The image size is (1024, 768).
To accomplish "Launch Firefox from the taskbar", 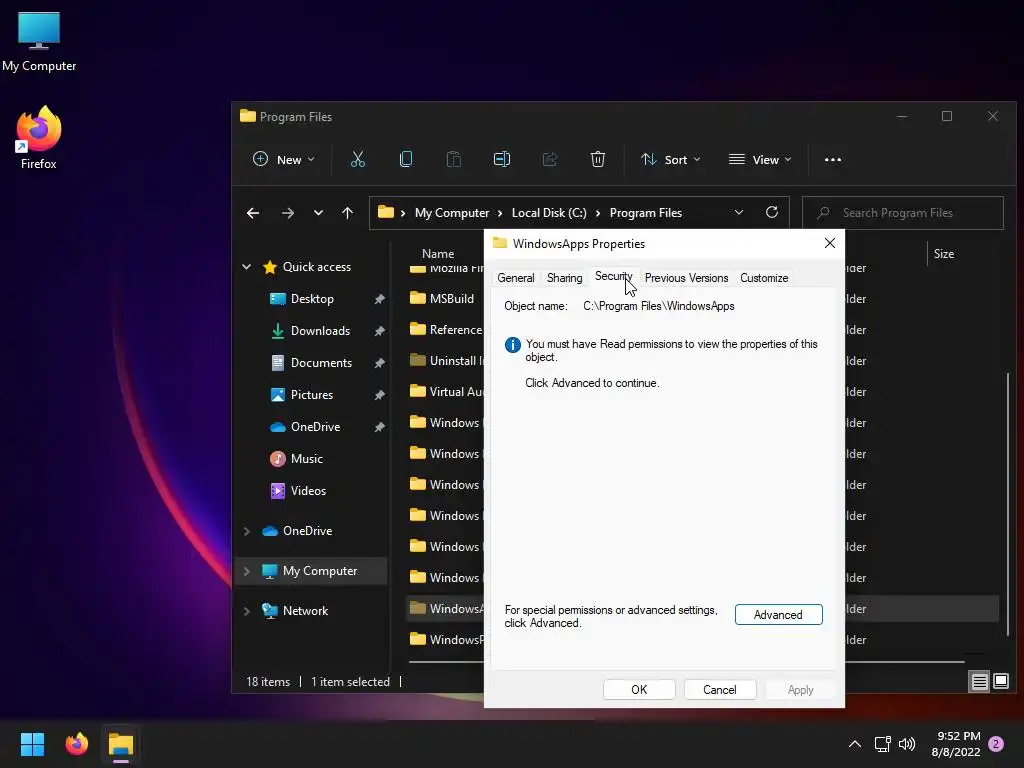I will (76, 744).
